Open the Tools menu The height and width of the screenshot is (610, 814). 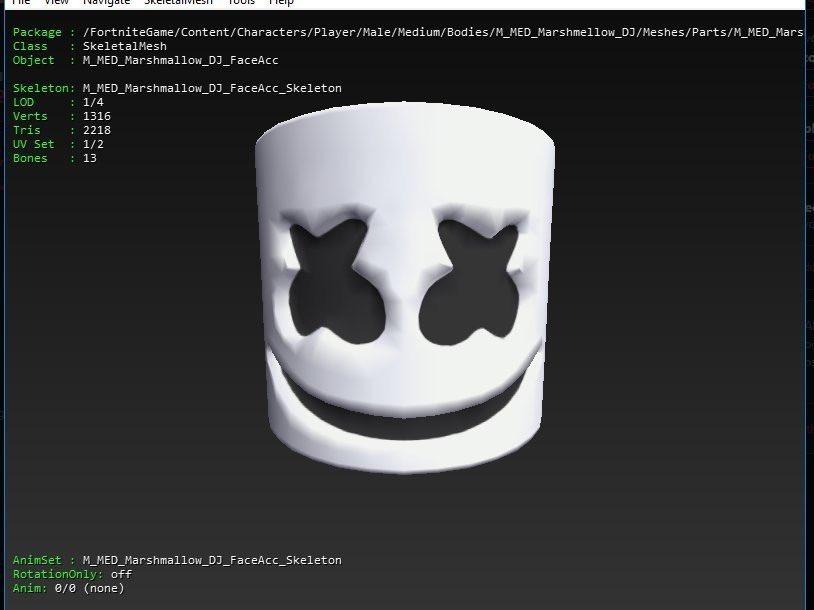[x=241, y=3]
